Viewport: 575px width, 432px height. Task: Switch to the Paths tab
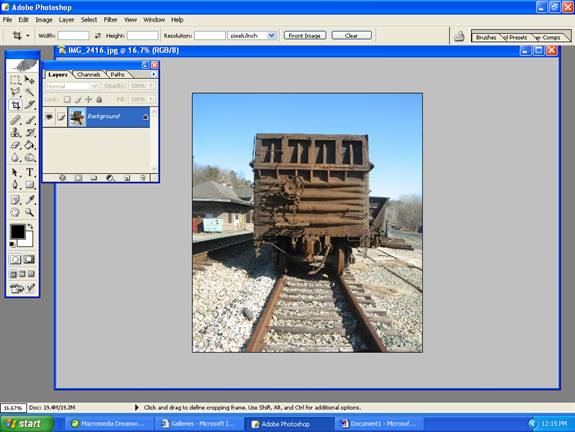(117, 74)
